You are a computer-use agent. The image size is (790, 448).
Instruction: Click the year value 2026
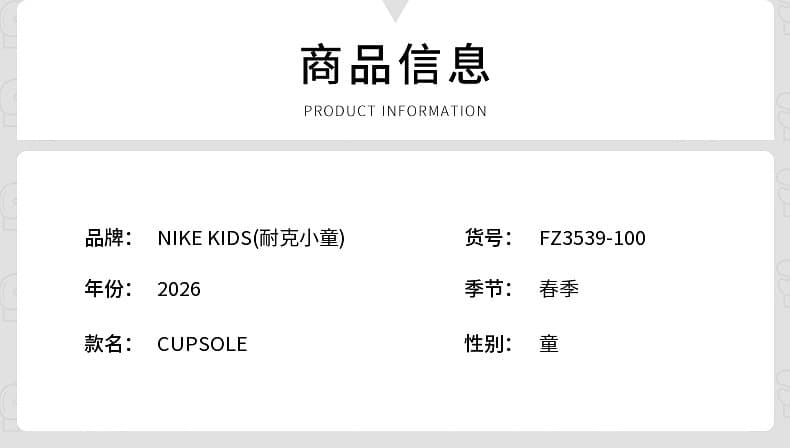(x=179, y=289)
